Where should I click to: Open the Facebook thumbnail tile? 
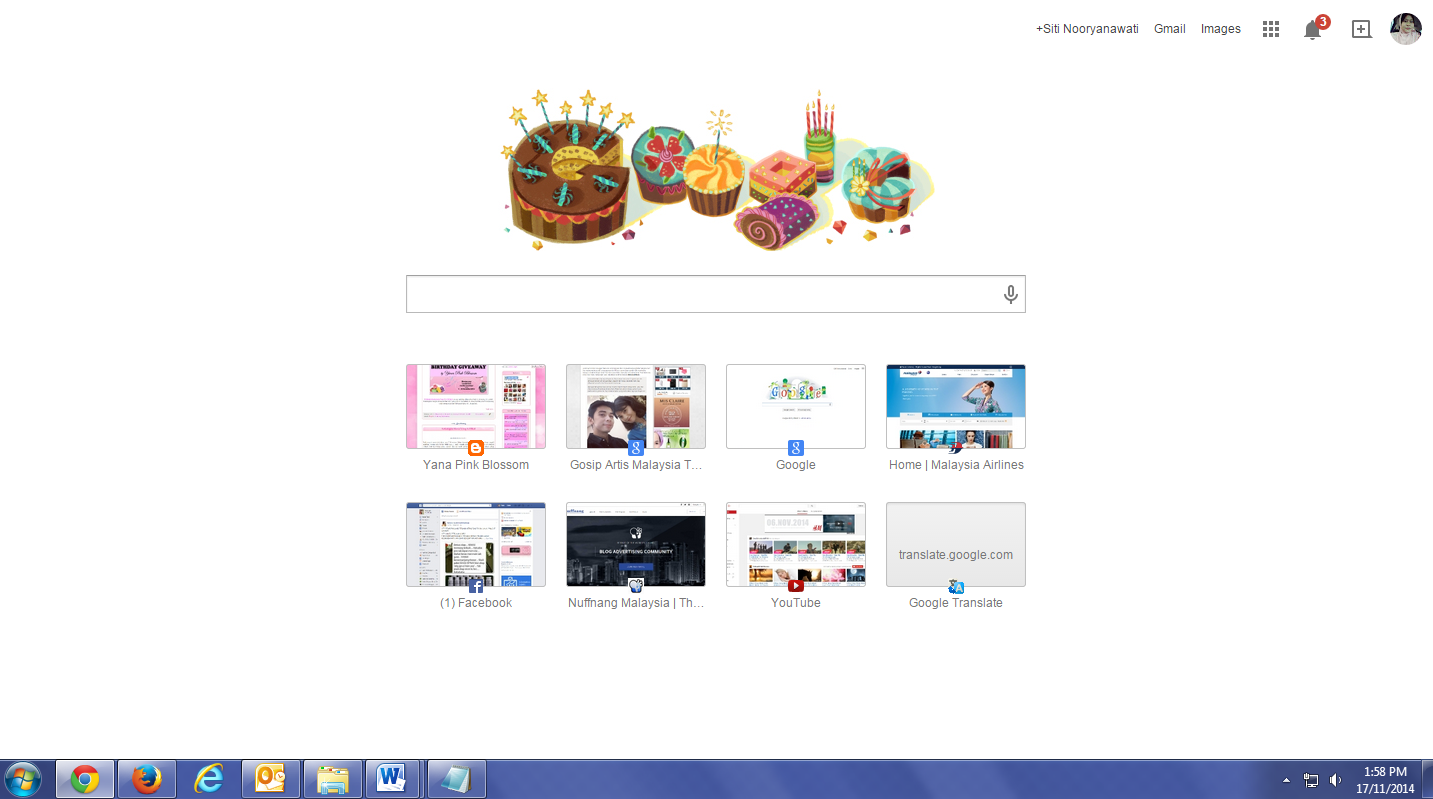(476, 544)
